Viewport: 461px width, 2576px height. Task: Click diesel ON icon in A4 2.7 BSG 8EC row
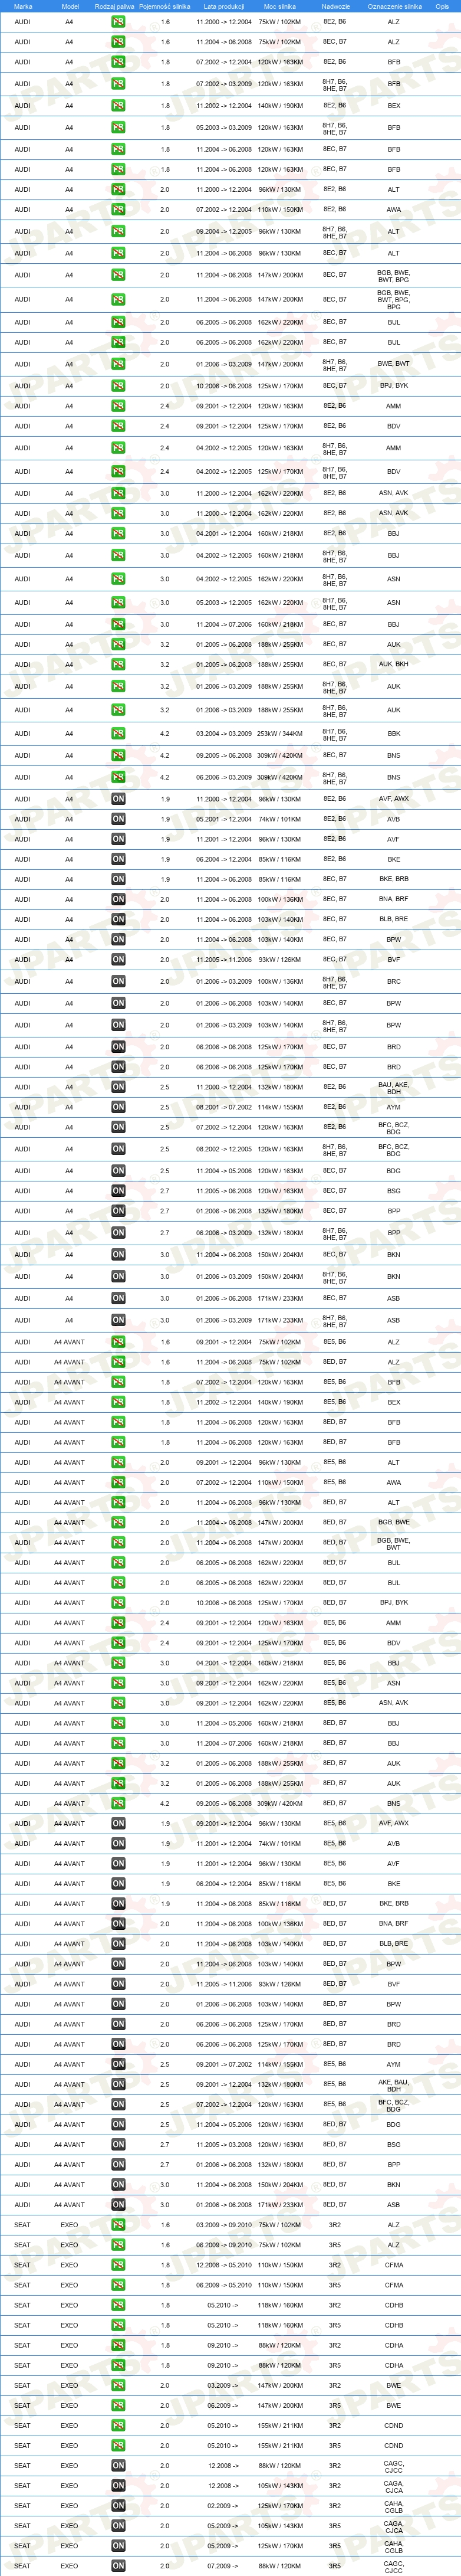click(118, 1191)
